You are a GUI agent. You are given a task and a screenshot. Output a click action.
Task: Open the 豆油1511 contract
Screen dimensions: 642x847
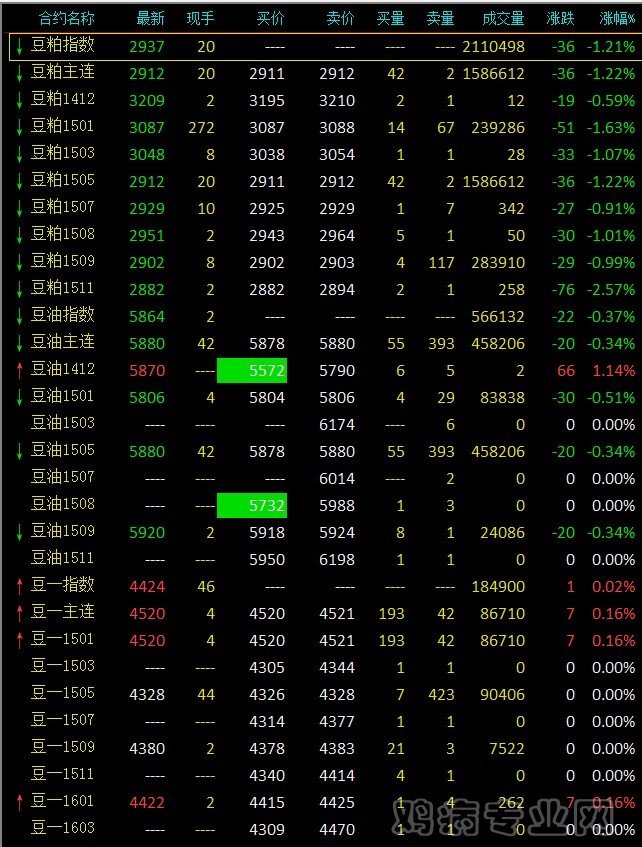click(63, 559)
